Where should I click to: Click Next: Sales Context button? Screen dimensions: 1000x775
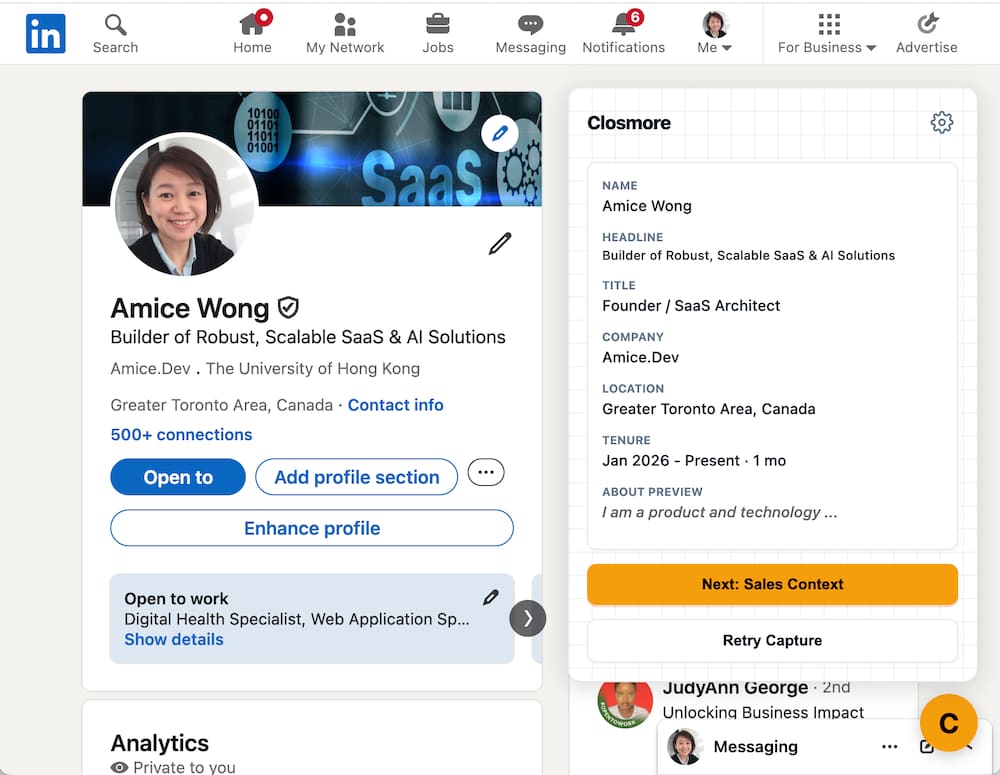tap(772, 584)
